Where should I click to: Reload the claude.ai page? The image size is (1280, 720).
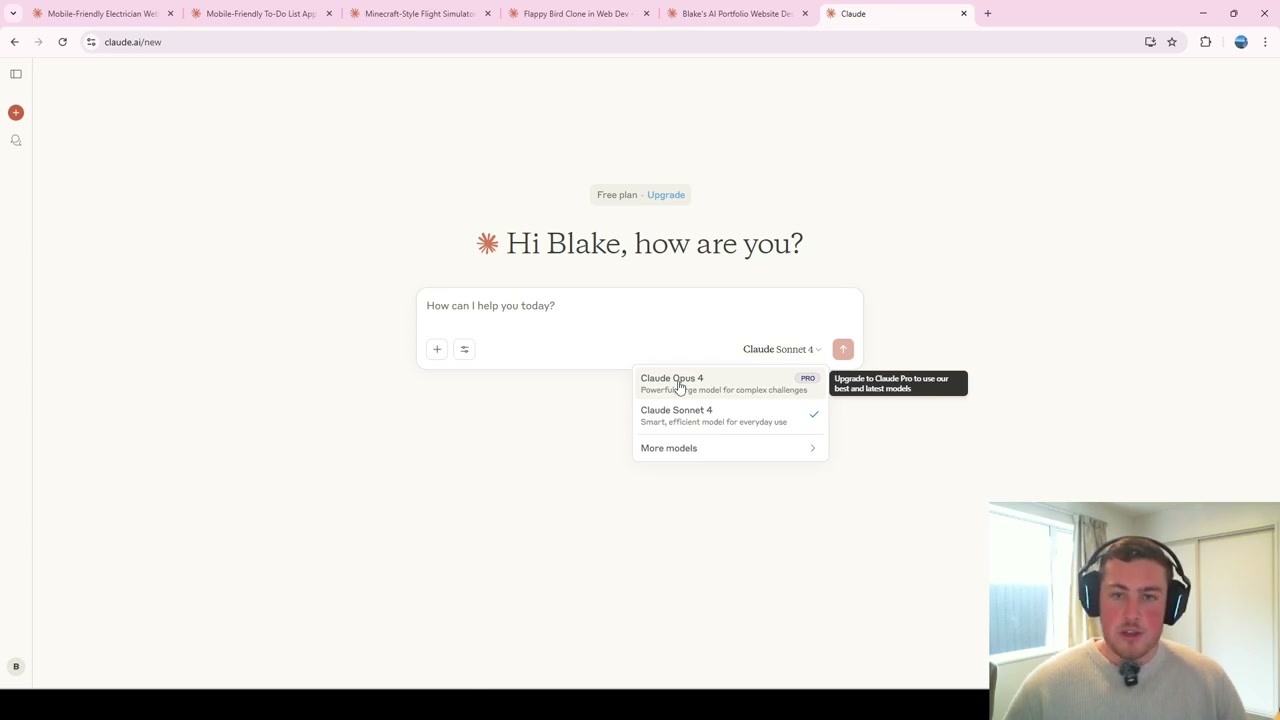(x=62, y=42)
